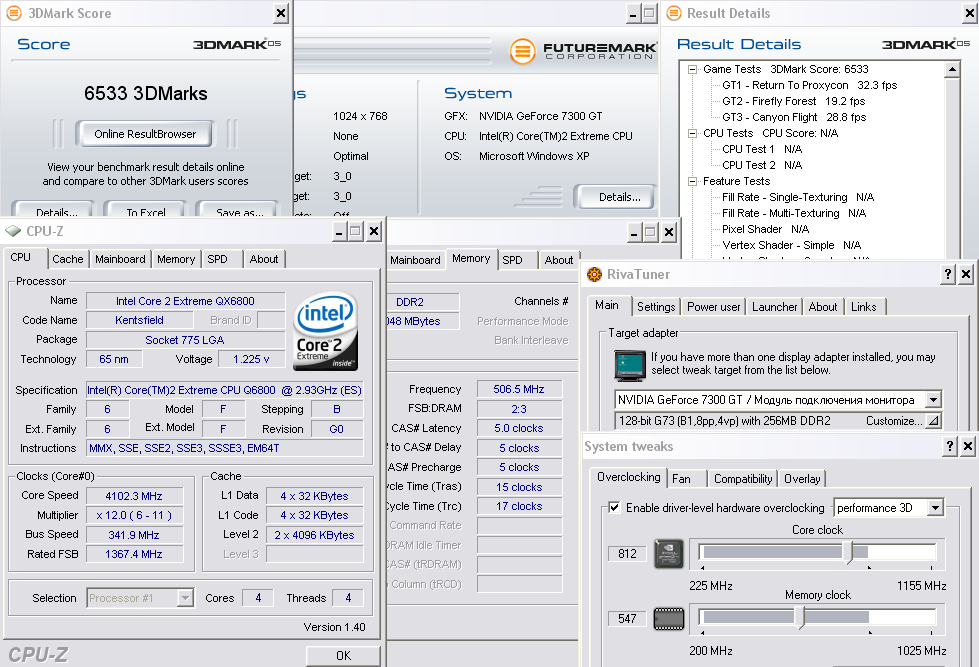Switch to RivaTuner Power user tab
The image size is (979, 667).
tap(713, 307)
